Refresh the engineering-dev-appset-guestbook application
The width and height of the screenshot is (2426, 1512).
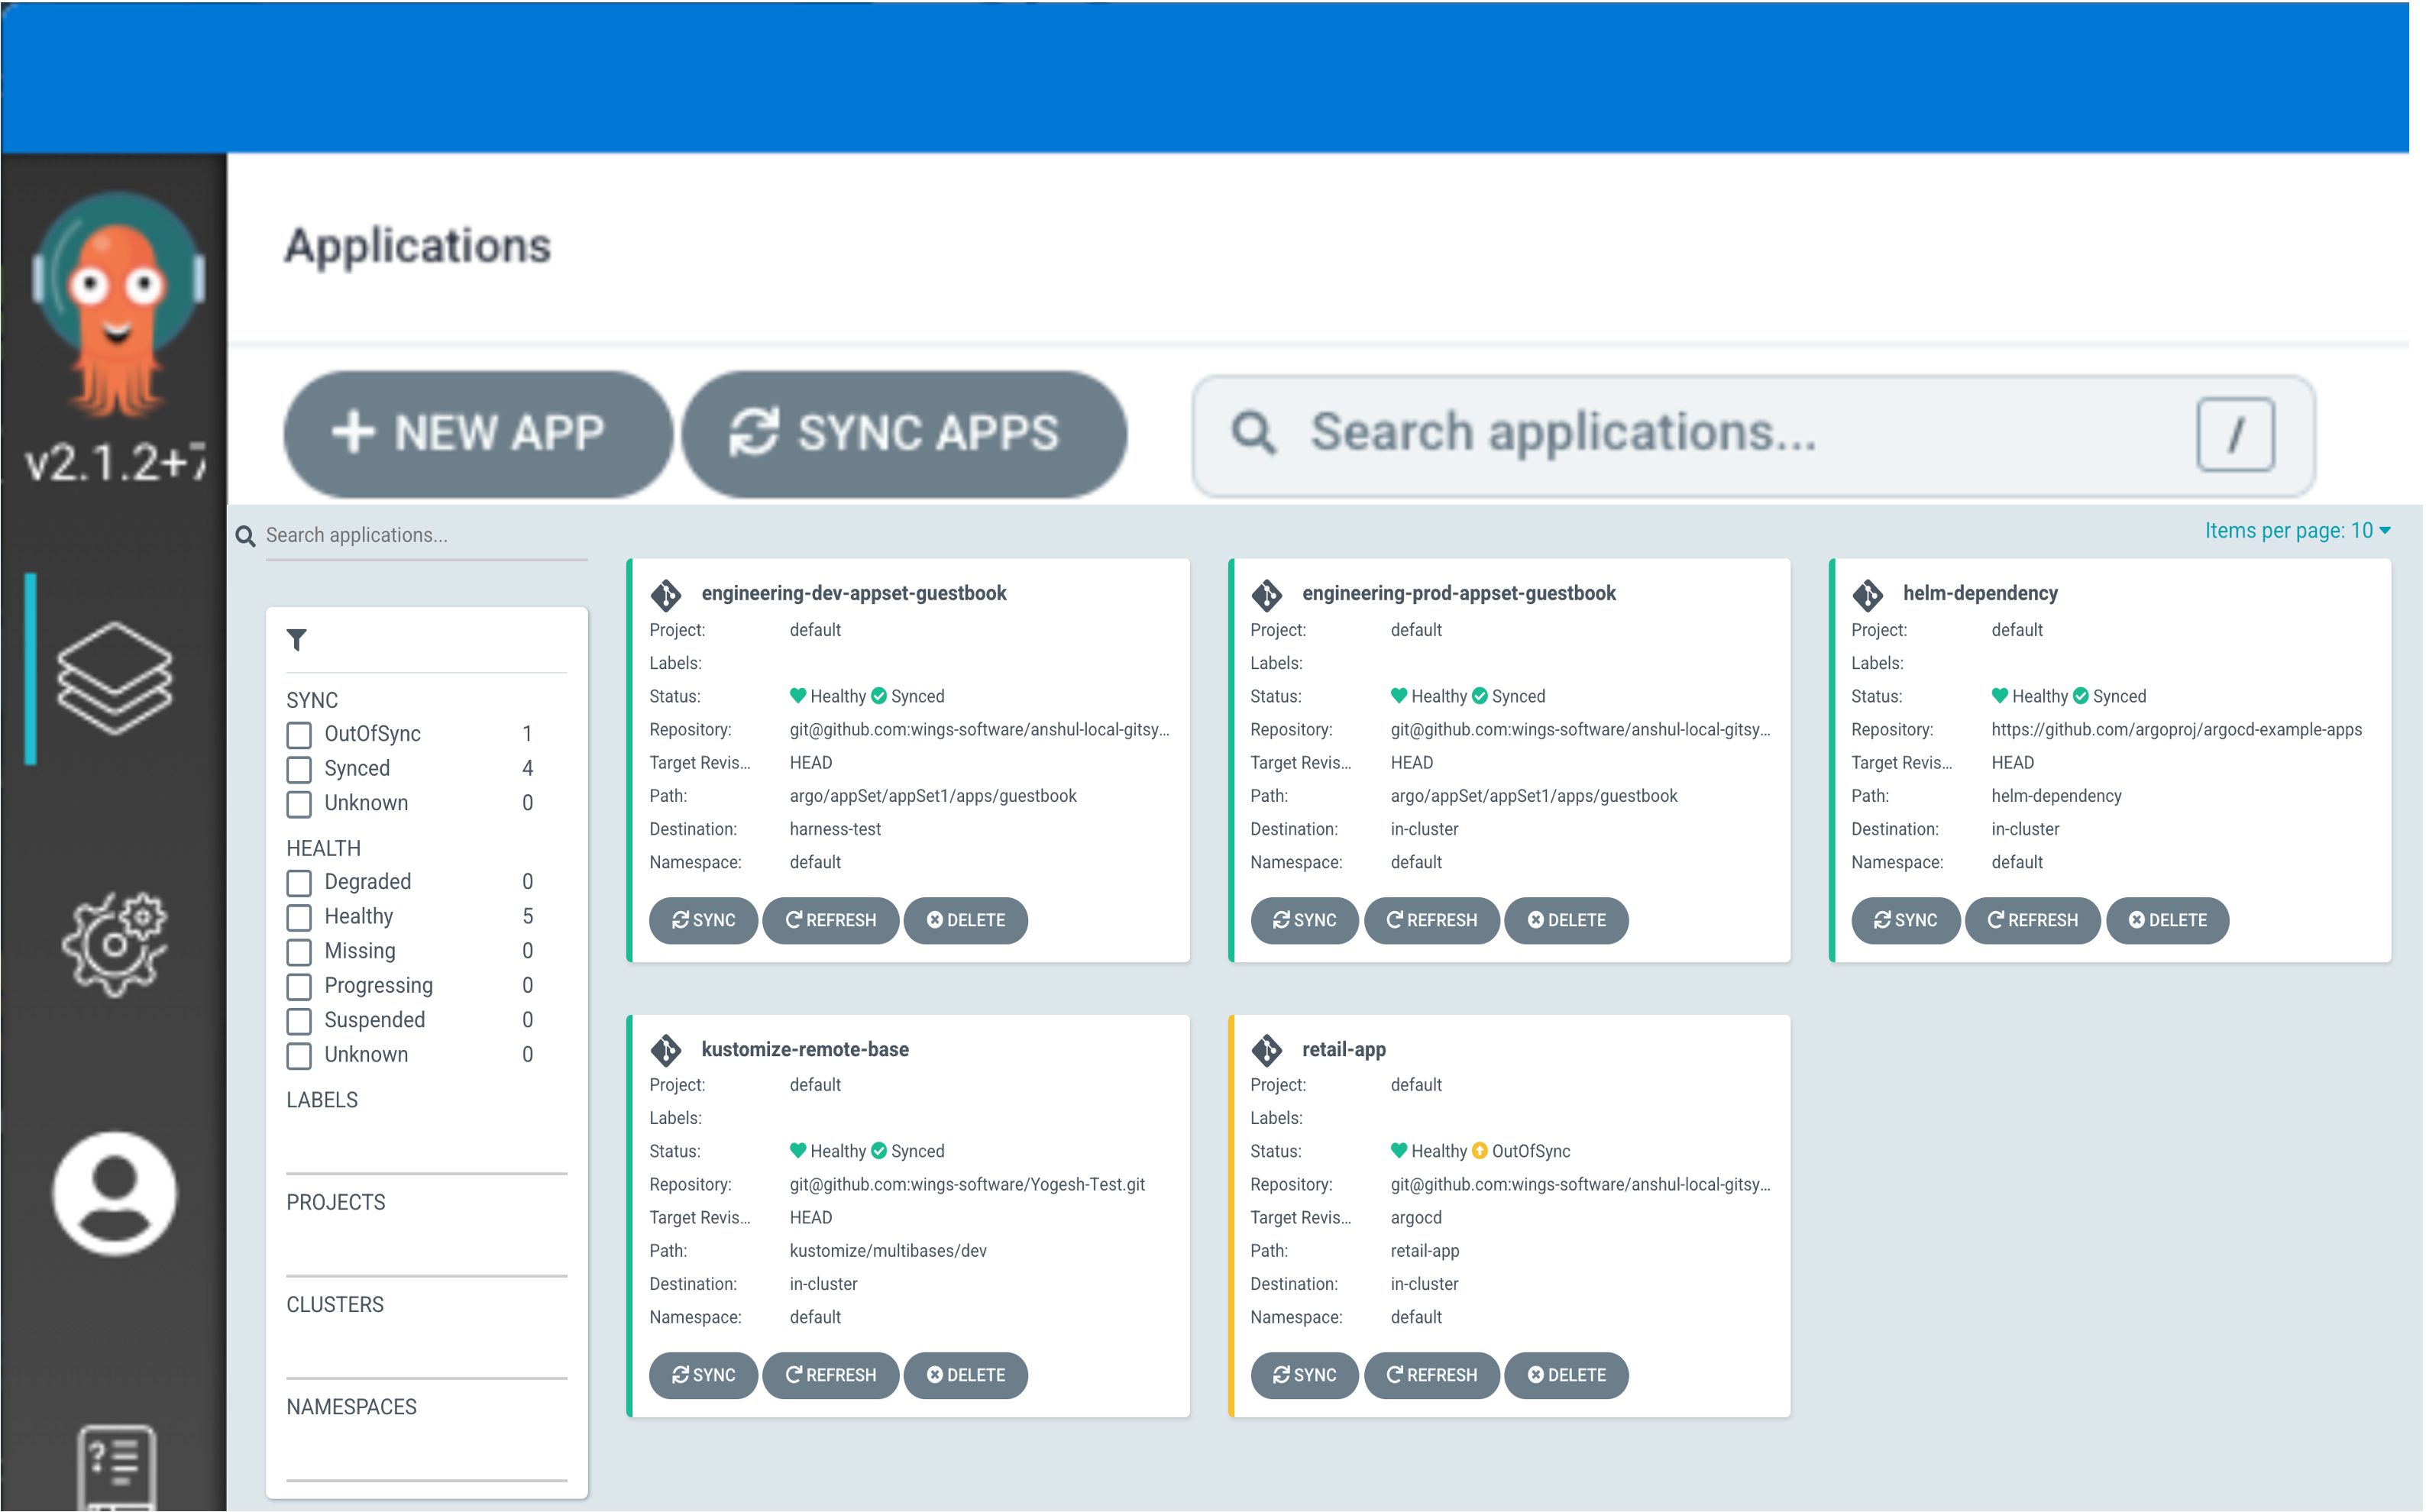point(830,920)
